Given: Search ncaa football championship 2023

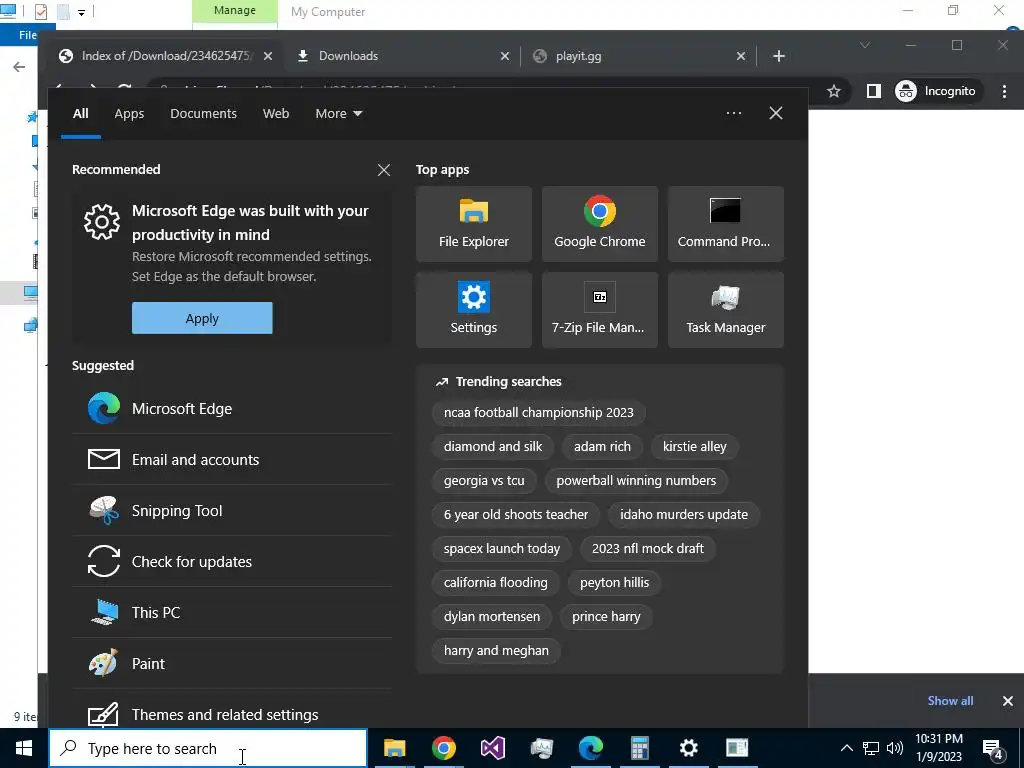Looking at the screenshot, I should click(538, 412).
